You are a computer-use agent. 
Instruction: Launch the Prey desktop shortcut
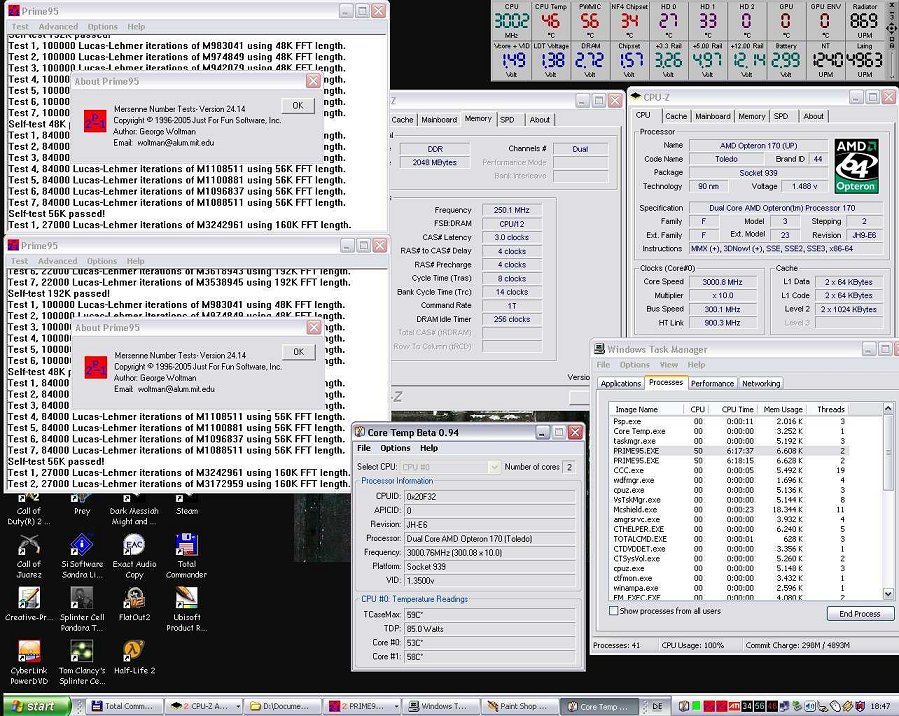point(82,505)
